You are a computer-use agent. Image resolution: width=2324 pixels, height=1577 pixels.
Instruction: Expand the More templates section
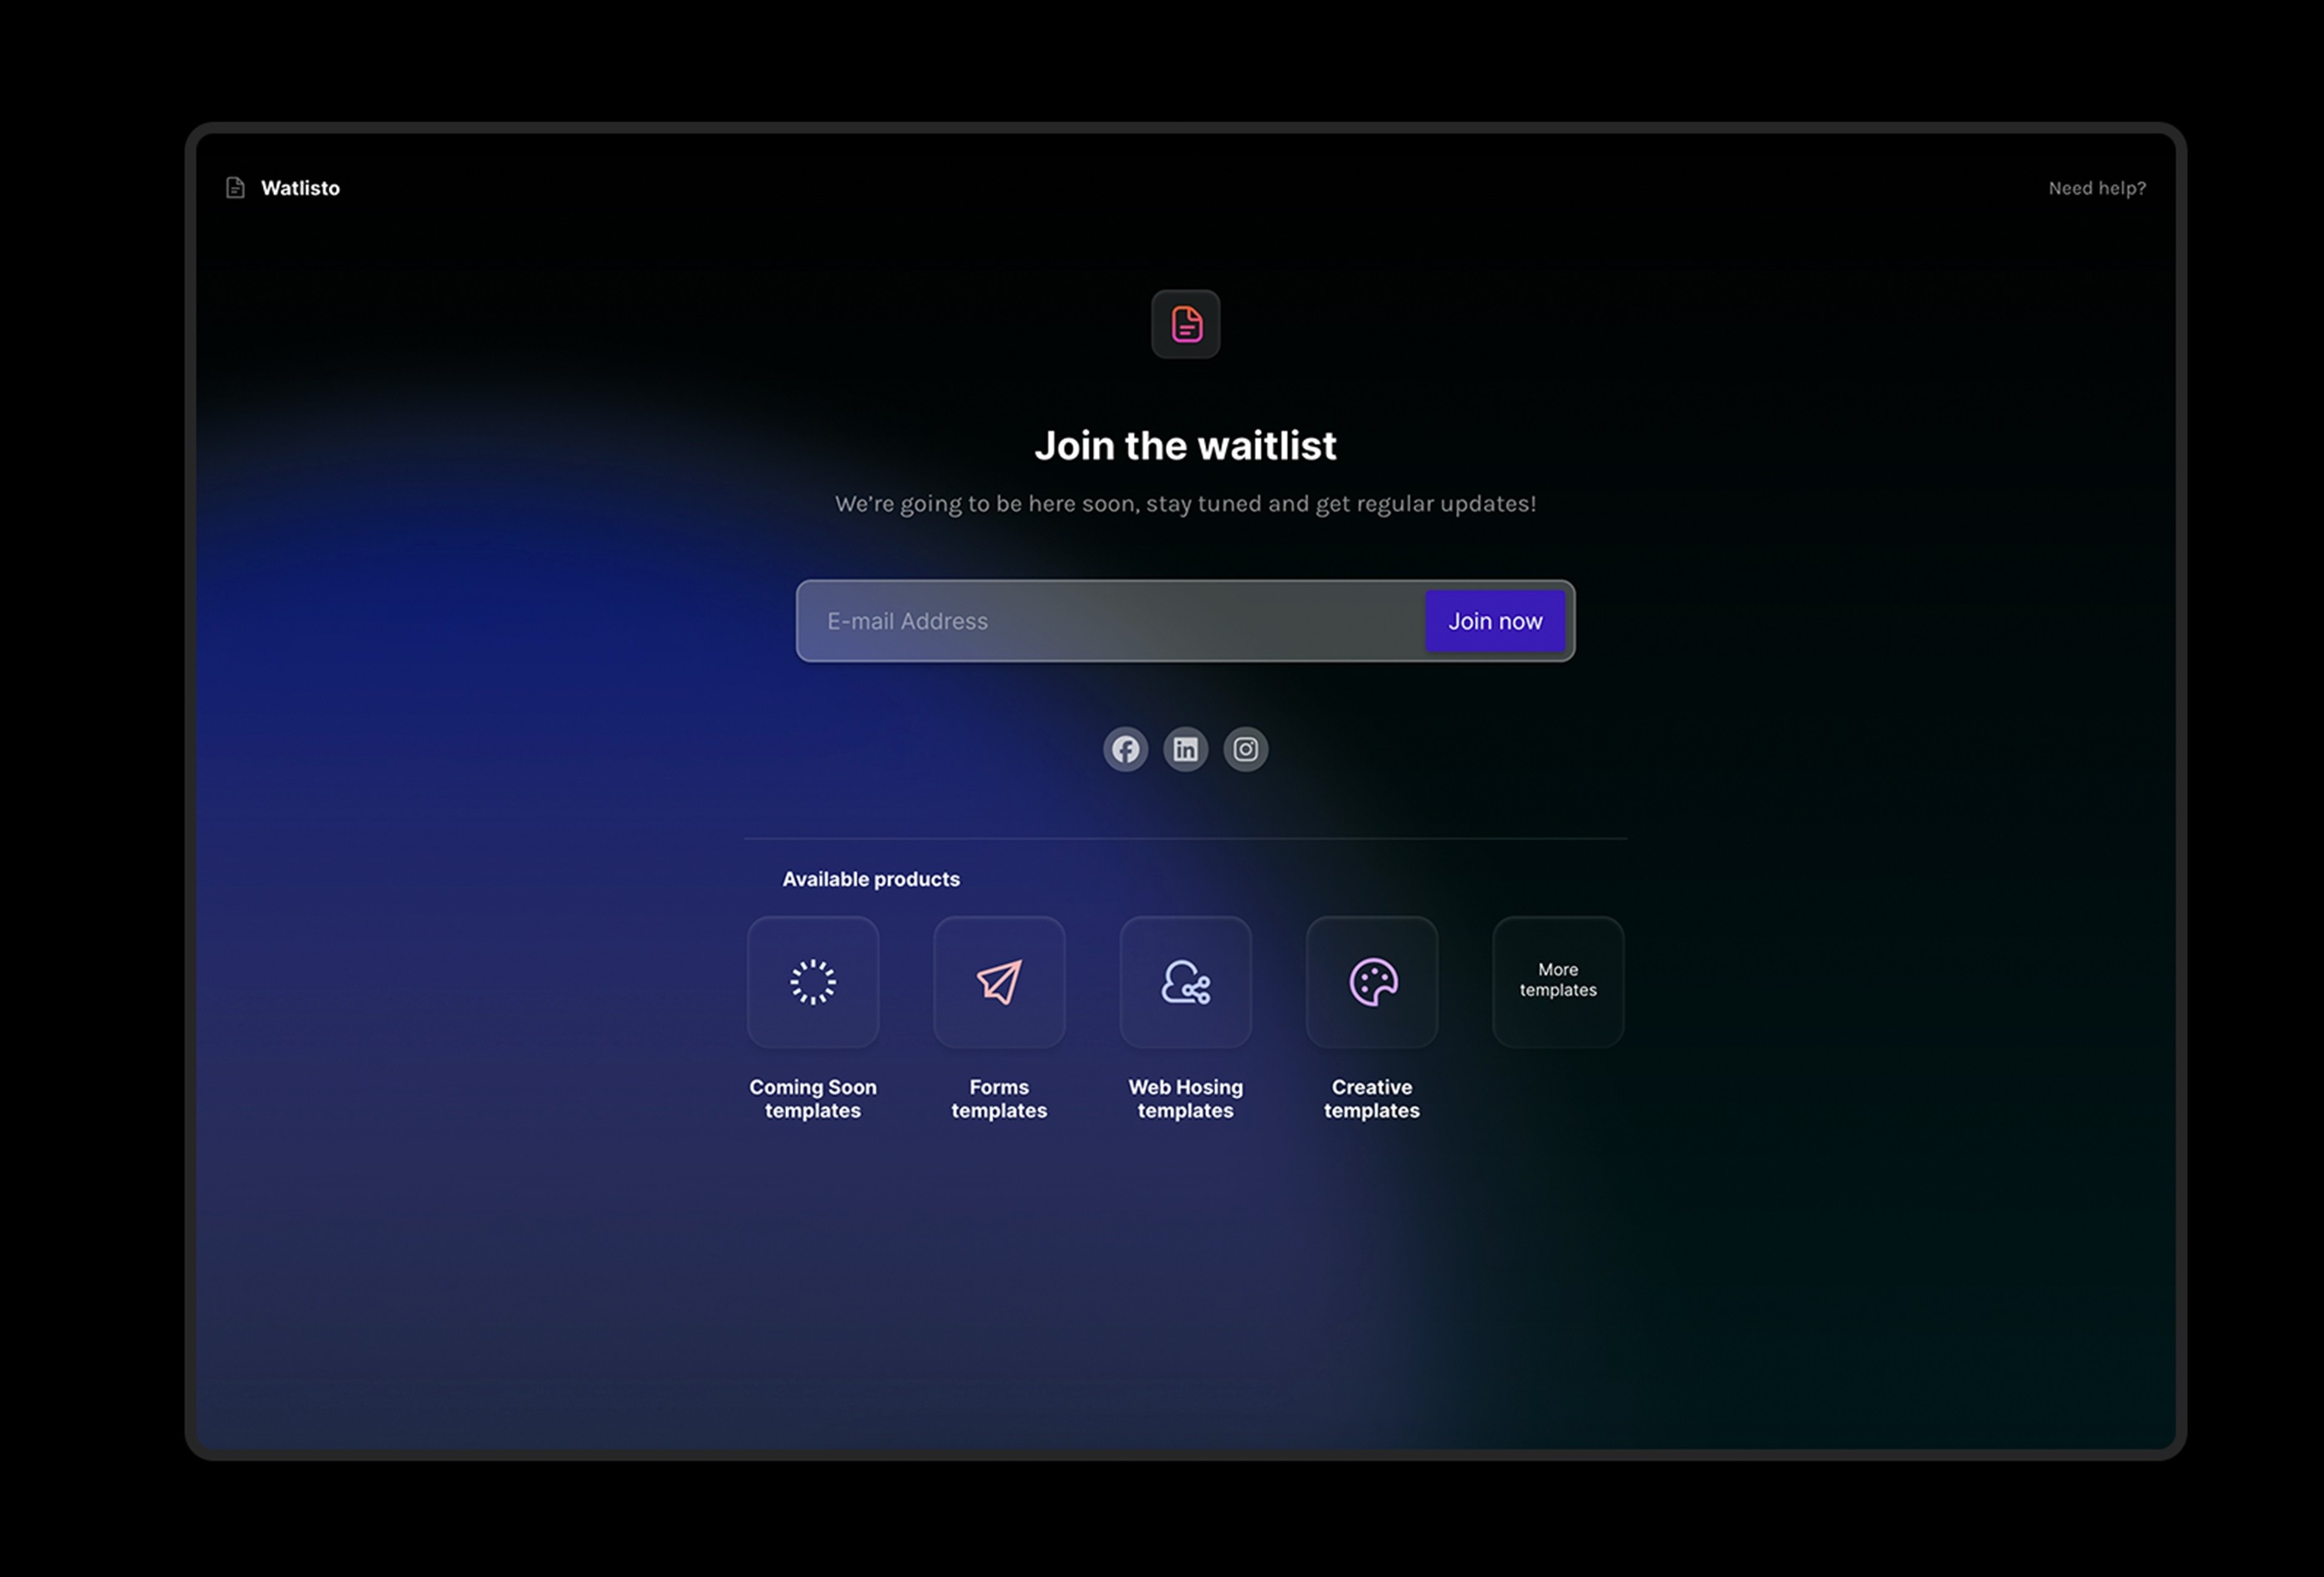coord(1557,982)
